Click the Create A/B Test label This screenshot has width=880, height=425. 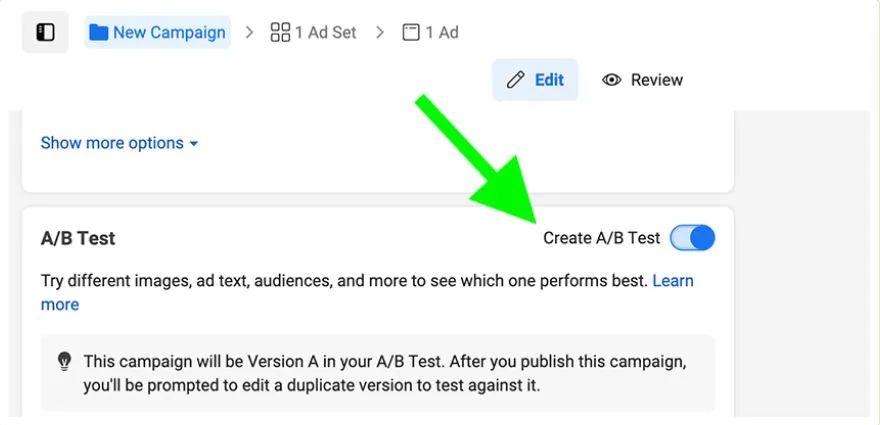(x=601, y=238)
